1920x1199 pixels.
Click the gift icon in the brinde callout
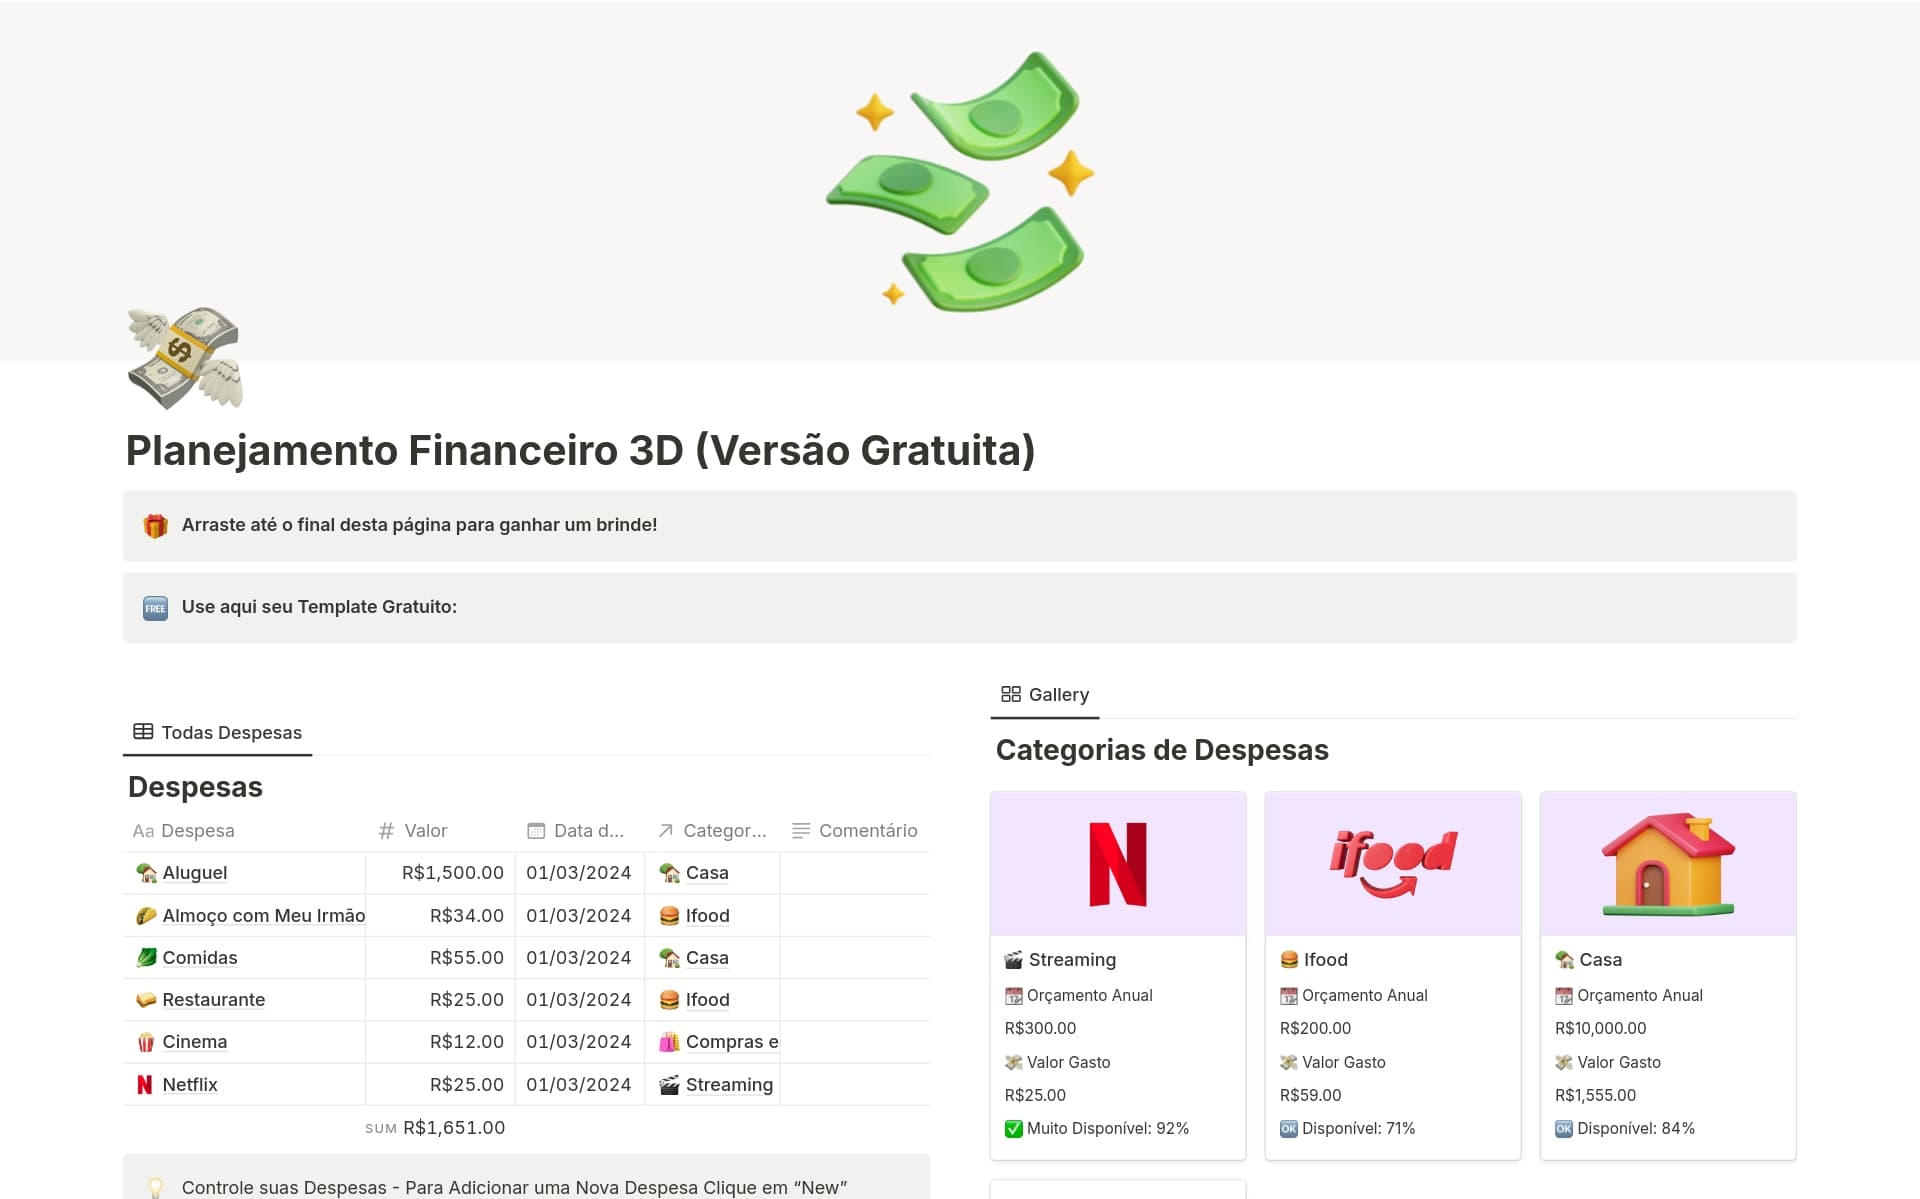click(x=155, y=524)
